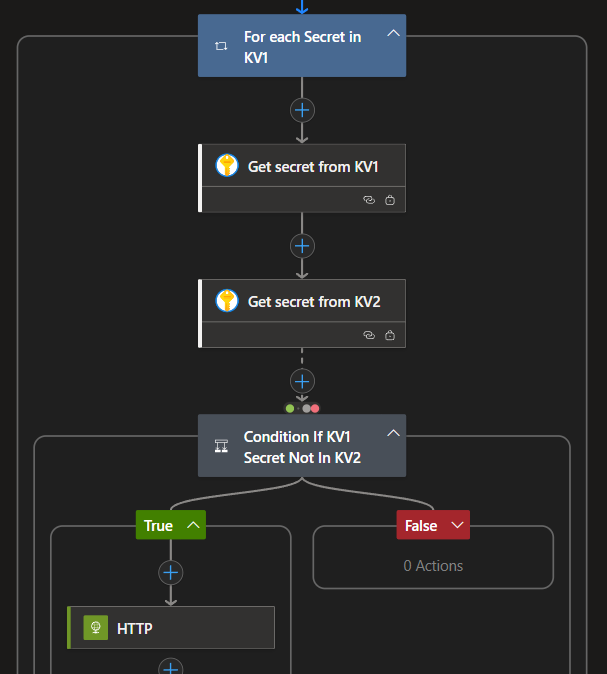607x674 pixels.
Task: Add action above Get secret from KV1
Action: (302, 110)
